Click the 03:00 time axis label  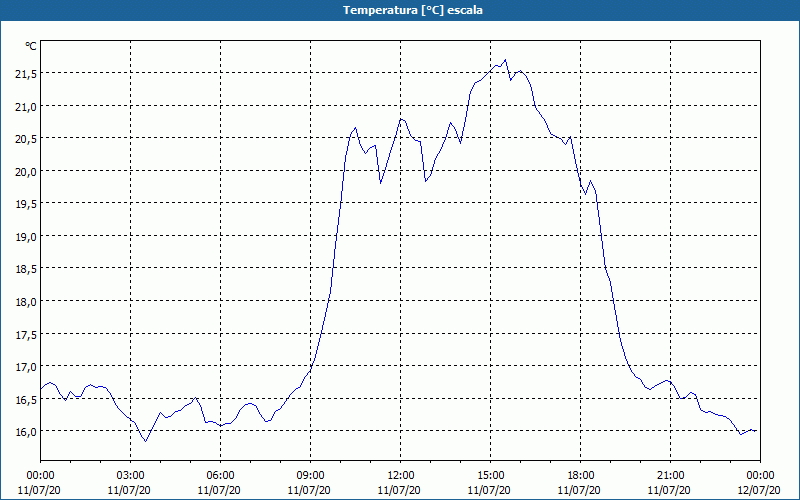(131, 476)
